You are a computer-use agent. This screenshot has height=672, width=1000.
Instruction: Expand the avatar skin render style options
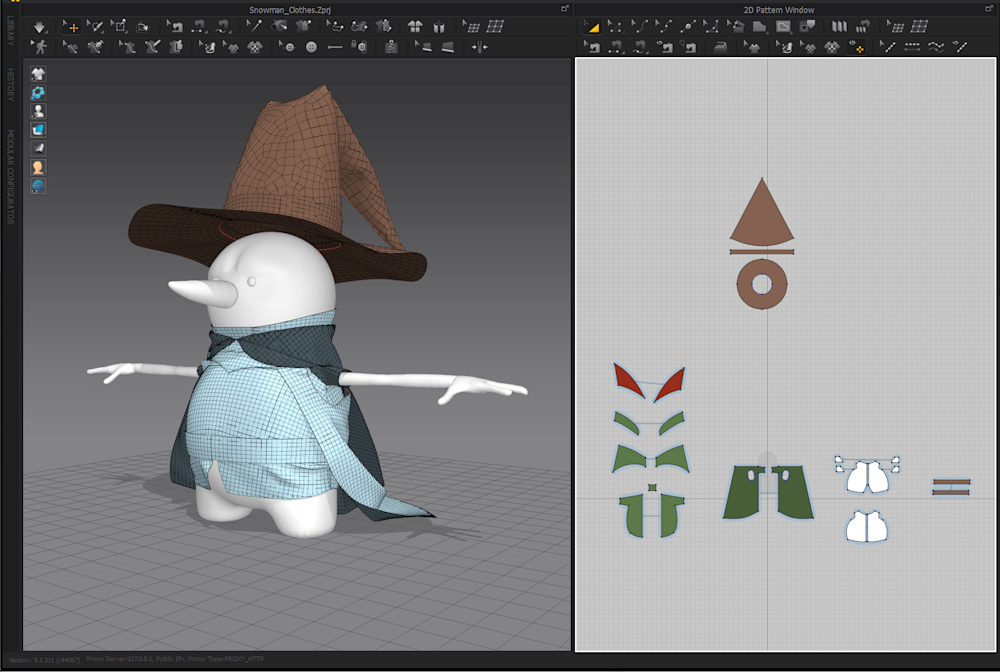38,167
